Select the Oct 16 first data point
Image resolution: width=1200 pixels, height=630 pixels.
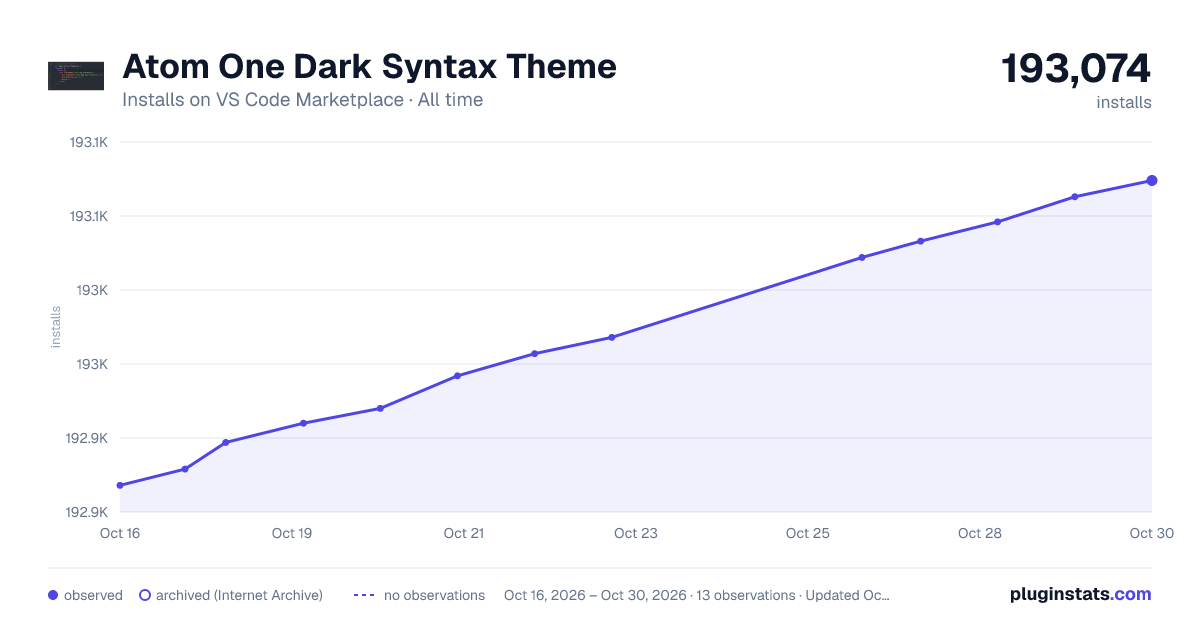(120, 485)
